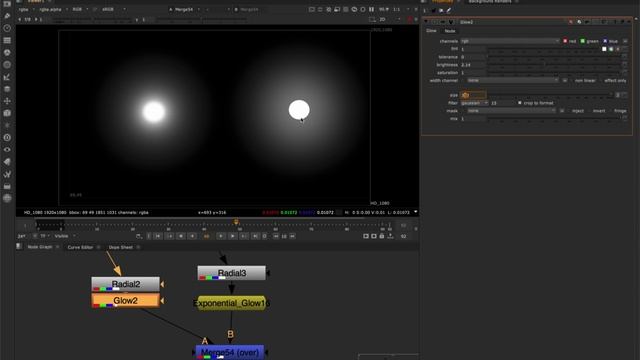Toggle the green channel checkbox
640x360 pixels.
tap(583, 41)
